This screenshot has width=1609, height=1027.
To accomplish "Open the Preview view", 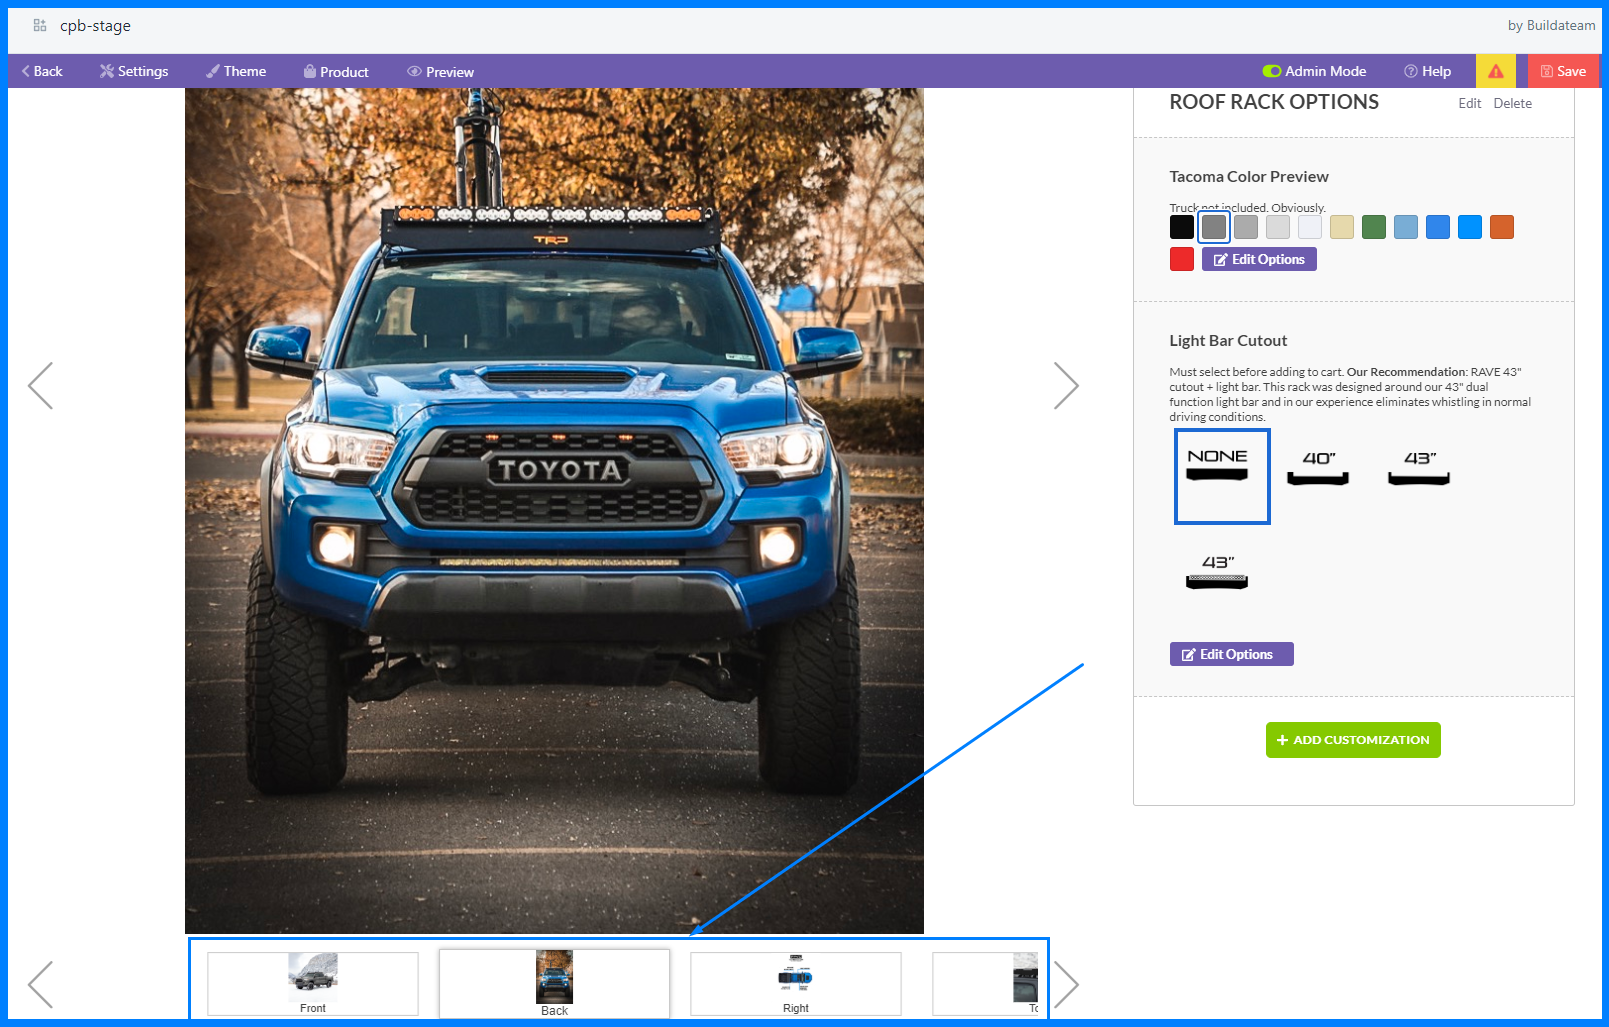I will point(440,71).
